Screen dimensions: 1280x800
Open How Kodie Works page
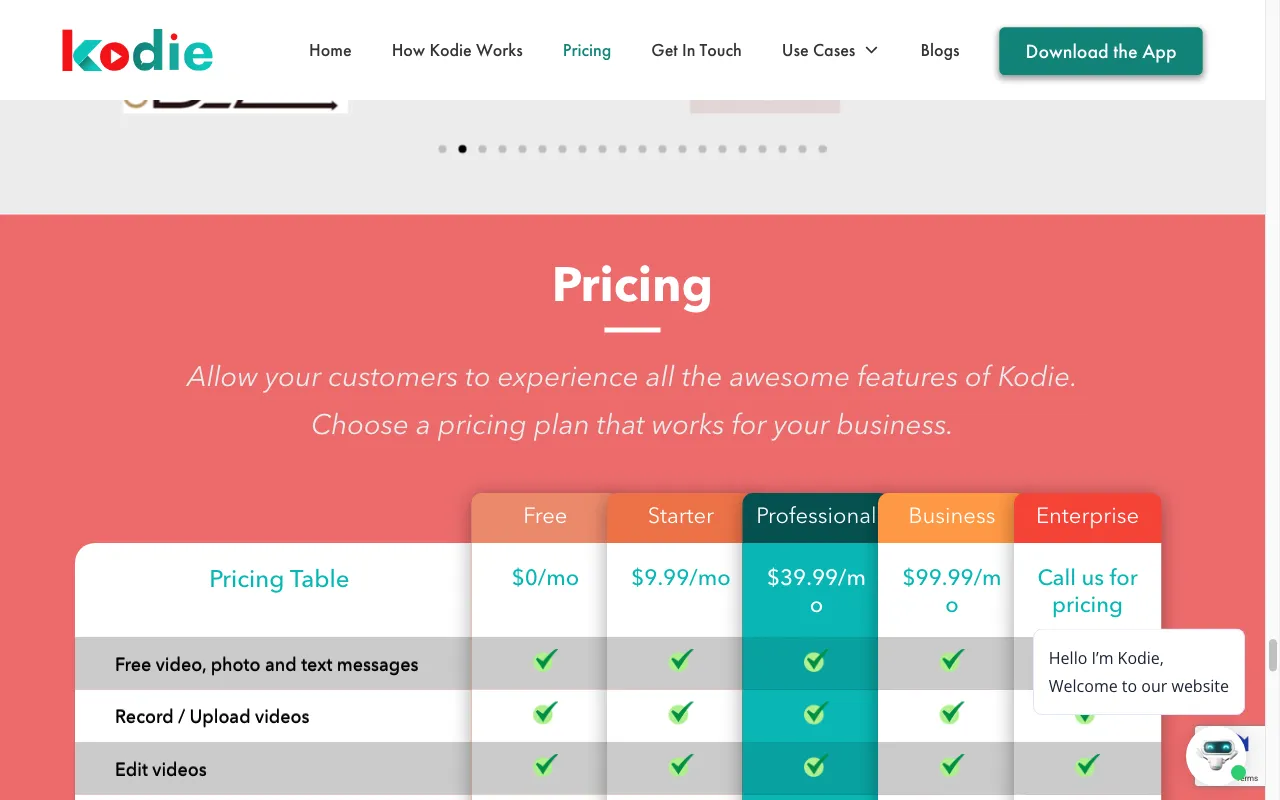(x=457, y=50)
